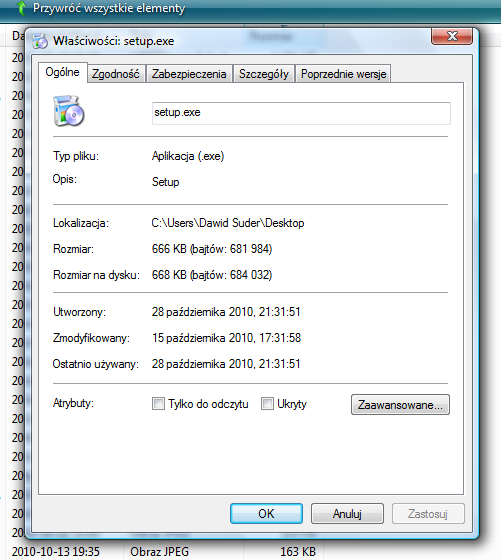Image resolution: width=501 pixels, height=560 pixels.
Task: Click the green restore arrow icon
Action: [21, 8]
